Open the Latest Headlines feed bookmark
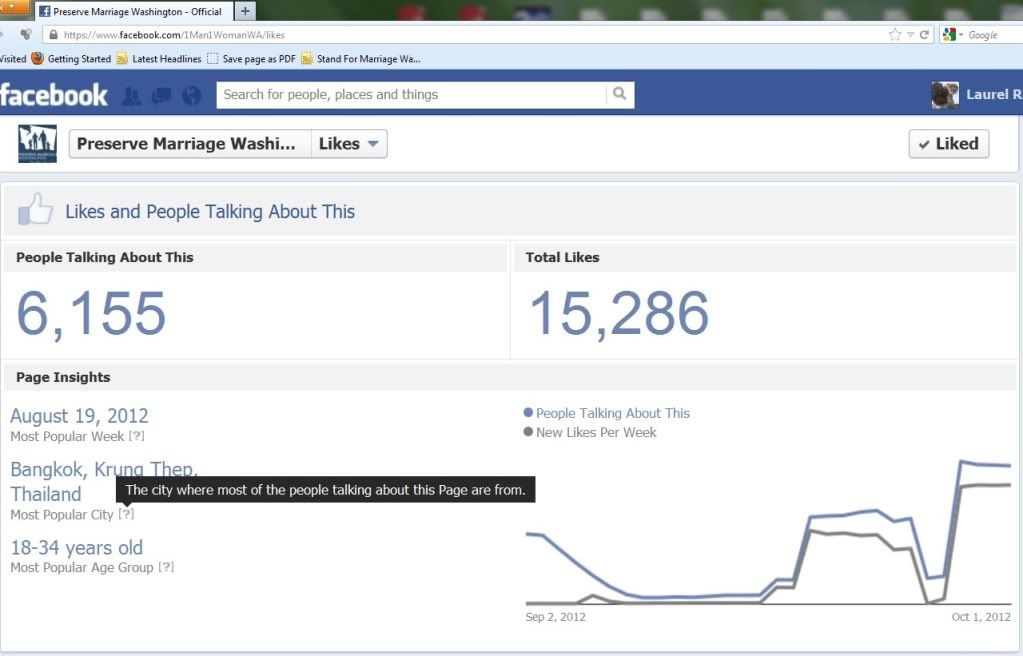Viewport: 1023px width, 656px height. [x=166, y=59]
